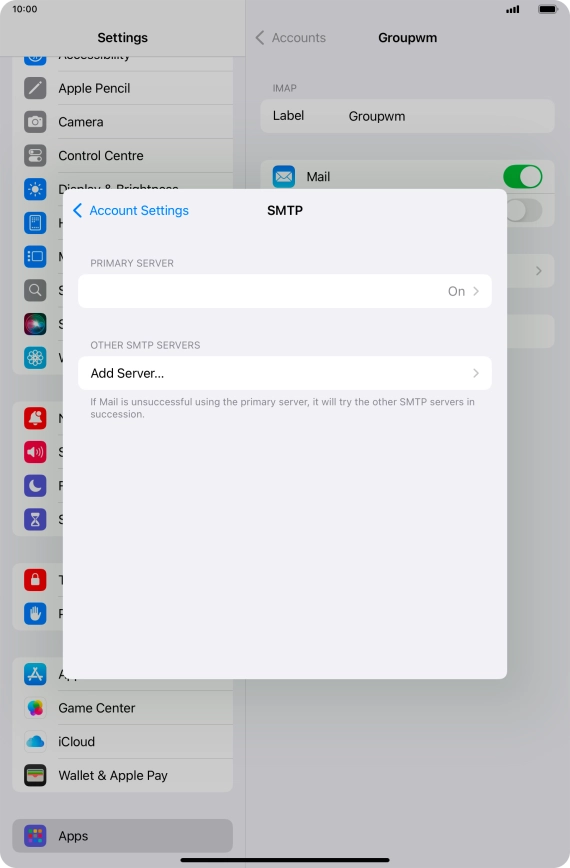Toggle the switch below the Mail row
Viewport: 570px width, 868px height.
[524, 210]
